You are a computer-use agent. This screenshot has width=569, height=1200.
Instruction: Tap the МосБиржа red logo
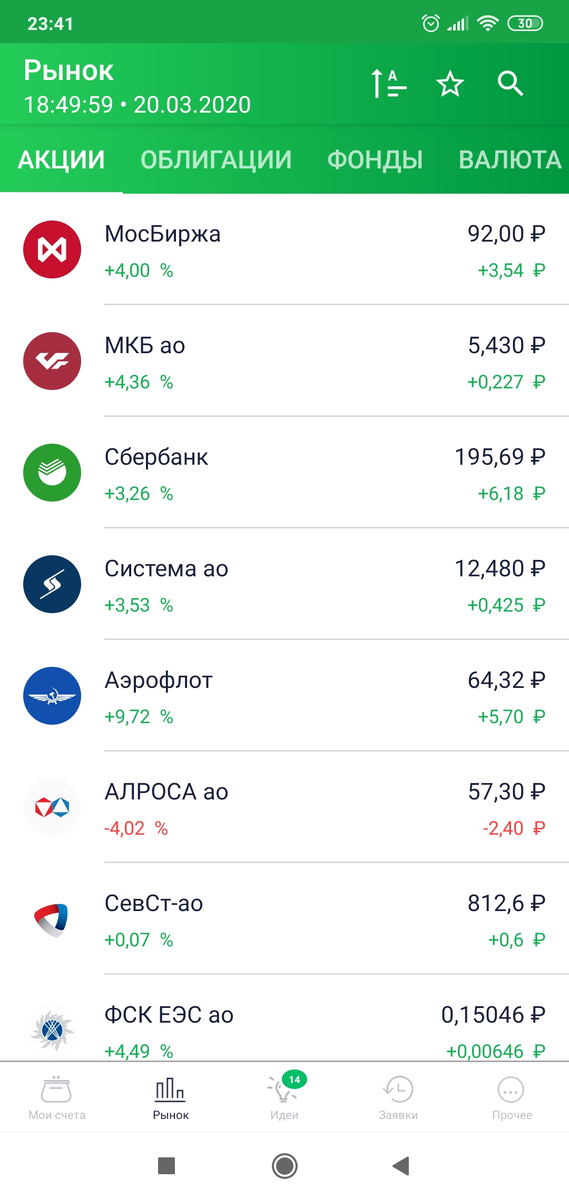point(51,249)
